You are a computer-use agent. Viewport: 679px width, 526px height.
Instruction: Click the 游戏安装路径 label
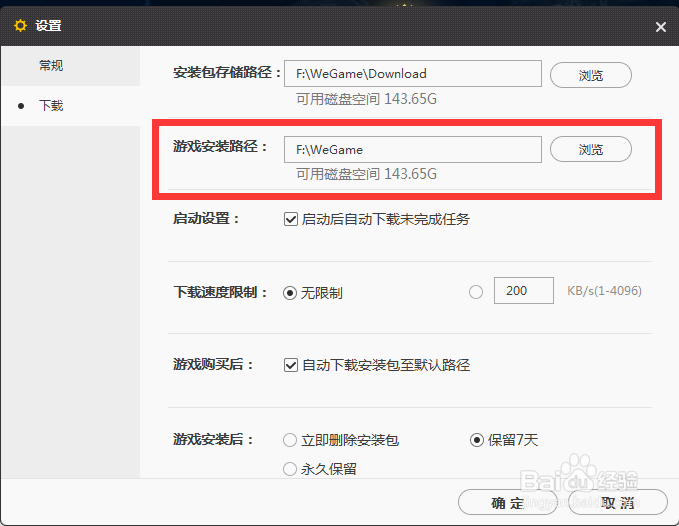pyautogui.click(x=220, y=146)
